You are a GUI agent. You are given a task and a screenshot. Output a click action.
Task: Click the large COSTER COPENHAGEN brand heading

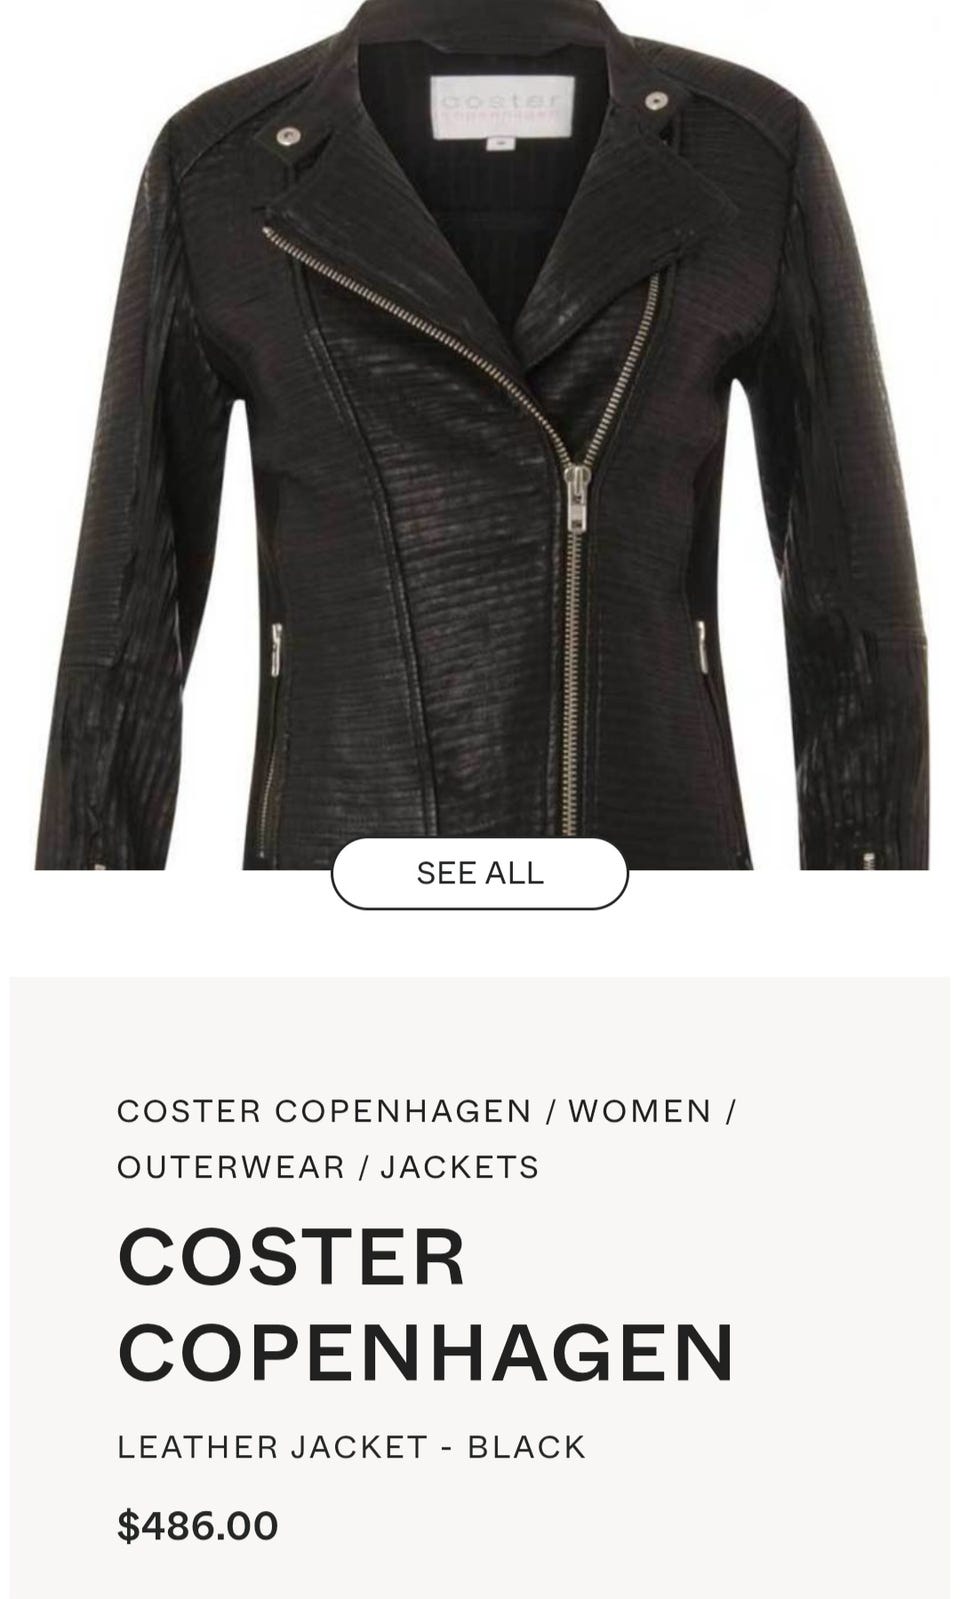click(x=426, y=1304)
